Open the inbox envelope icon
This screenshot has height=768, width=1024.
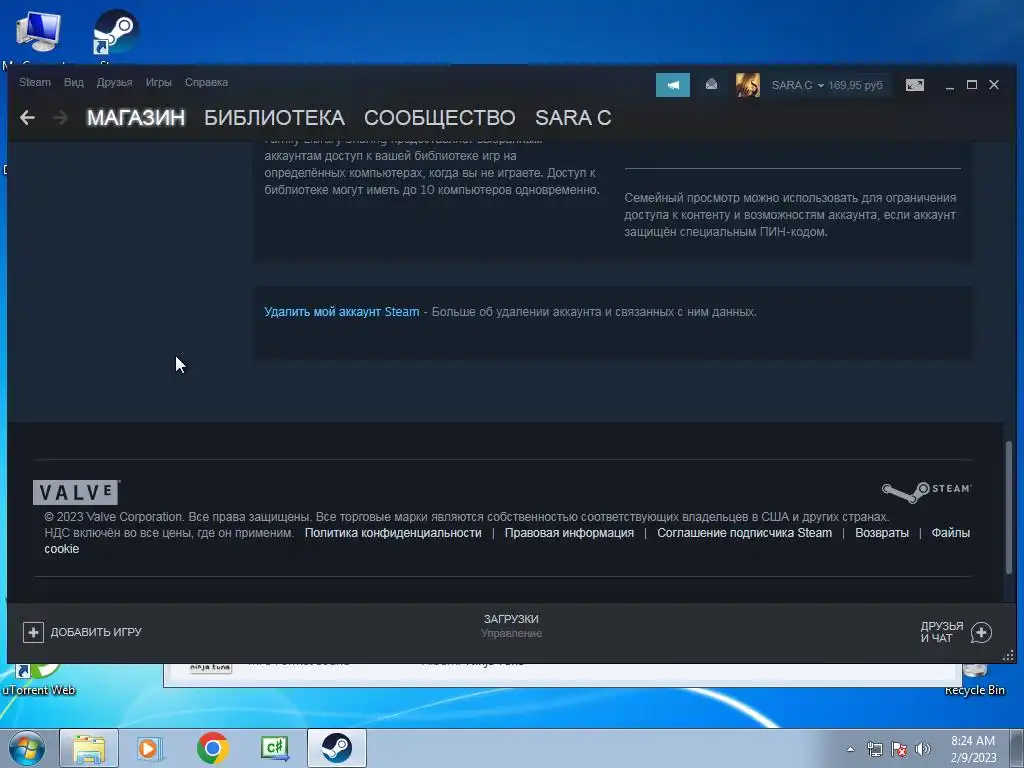(x=712, y=84)
